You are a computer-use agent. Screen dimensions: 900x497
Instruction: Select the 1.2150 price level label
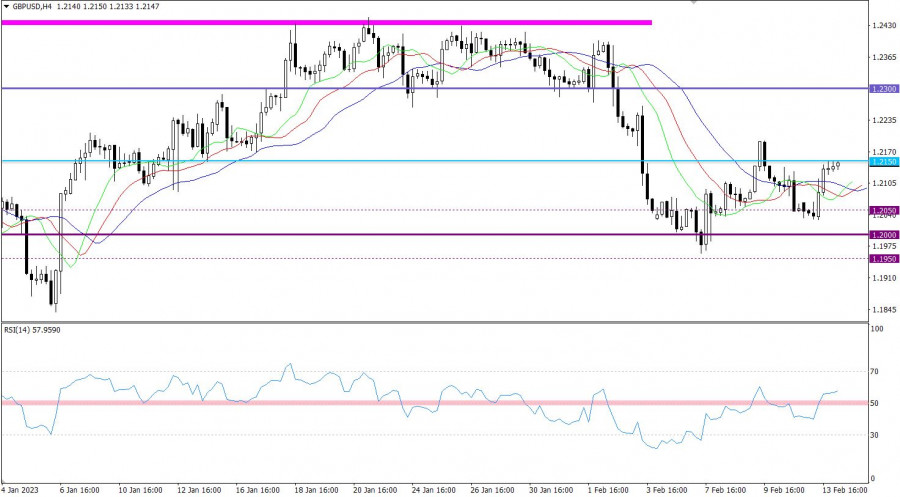click(883, 161)
